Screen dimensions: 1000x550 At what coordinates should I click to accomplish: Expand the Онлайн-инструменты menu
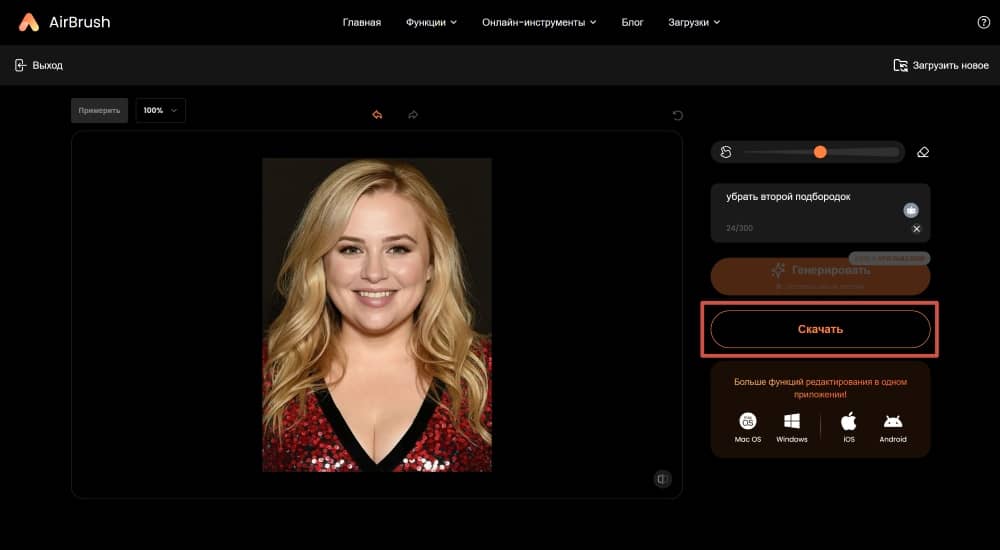pyautogui.click(x=539, y=22)
